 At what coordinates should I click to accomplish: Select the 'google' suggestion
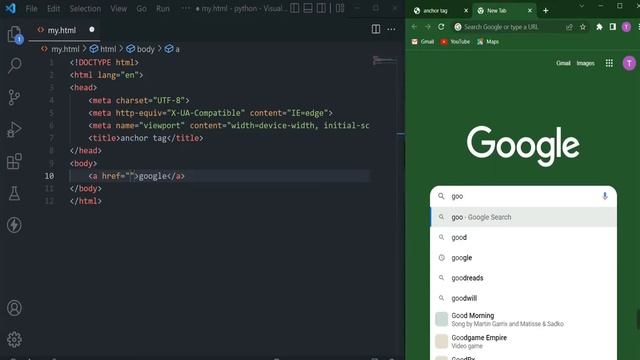(523, 258)
